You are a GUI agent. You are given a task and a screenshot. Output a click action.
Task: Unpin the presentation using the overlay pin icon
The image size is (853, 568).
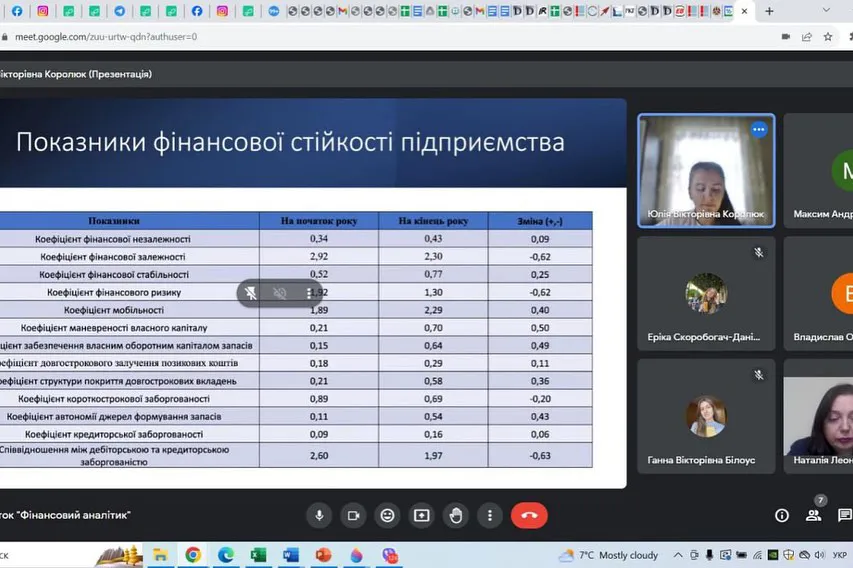tap(252, 293)
